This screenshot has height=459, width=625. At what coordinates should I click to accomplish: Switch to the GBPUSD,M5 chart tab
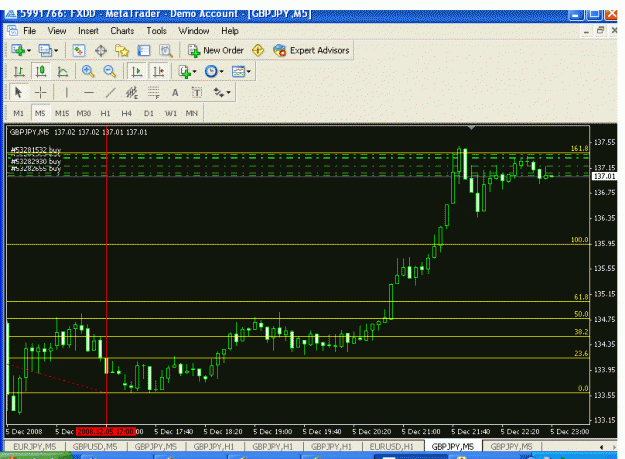coord(95,447)
